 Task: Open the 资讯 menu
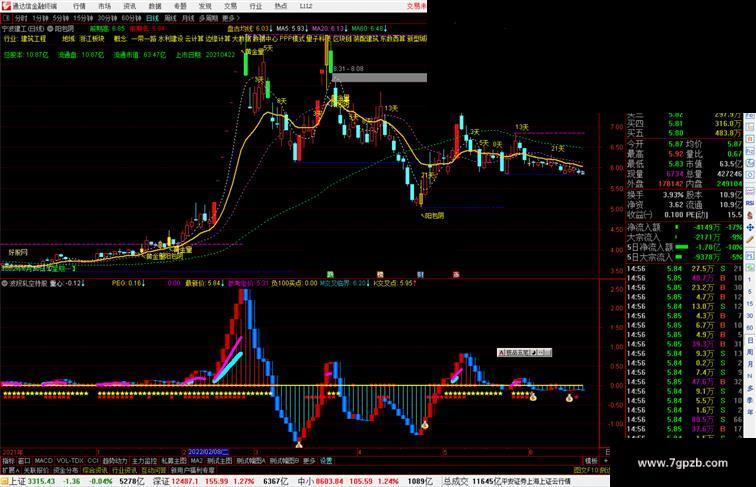point(129,6)
